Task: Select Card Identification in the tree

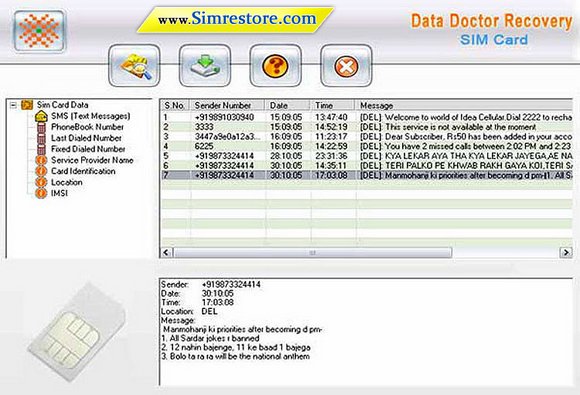Action: pyautogui.click(x=83, y=171)
